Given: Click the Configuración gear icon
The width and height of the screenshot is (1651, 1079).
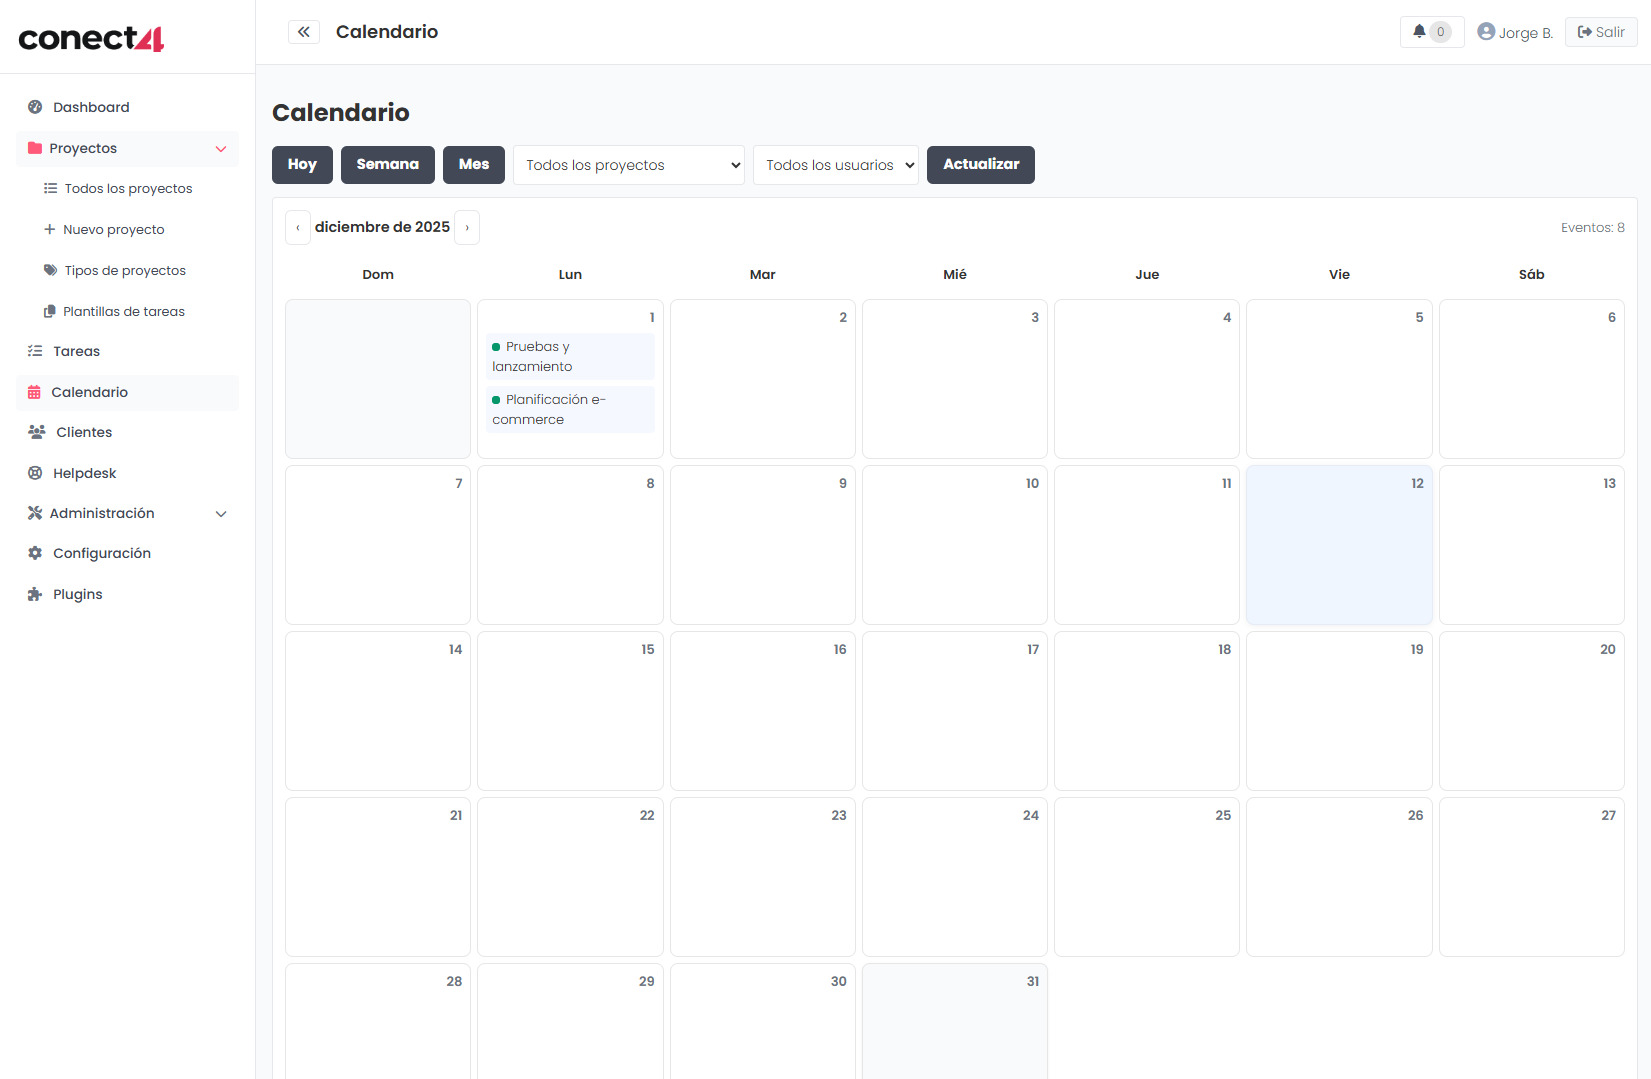Looking at the screenshot, I should click(x=35, y=553).
